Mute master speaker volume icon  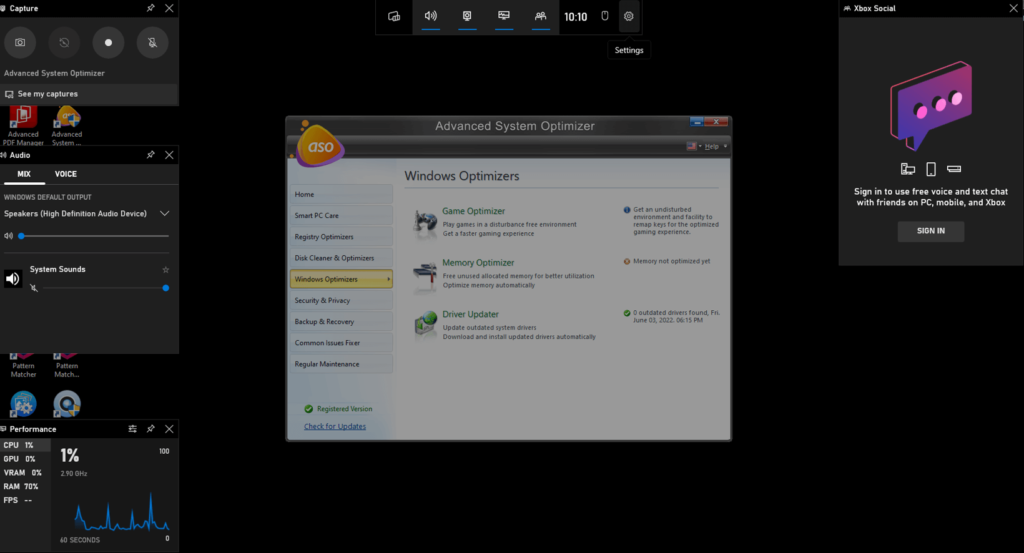click(x=8, y=236)
